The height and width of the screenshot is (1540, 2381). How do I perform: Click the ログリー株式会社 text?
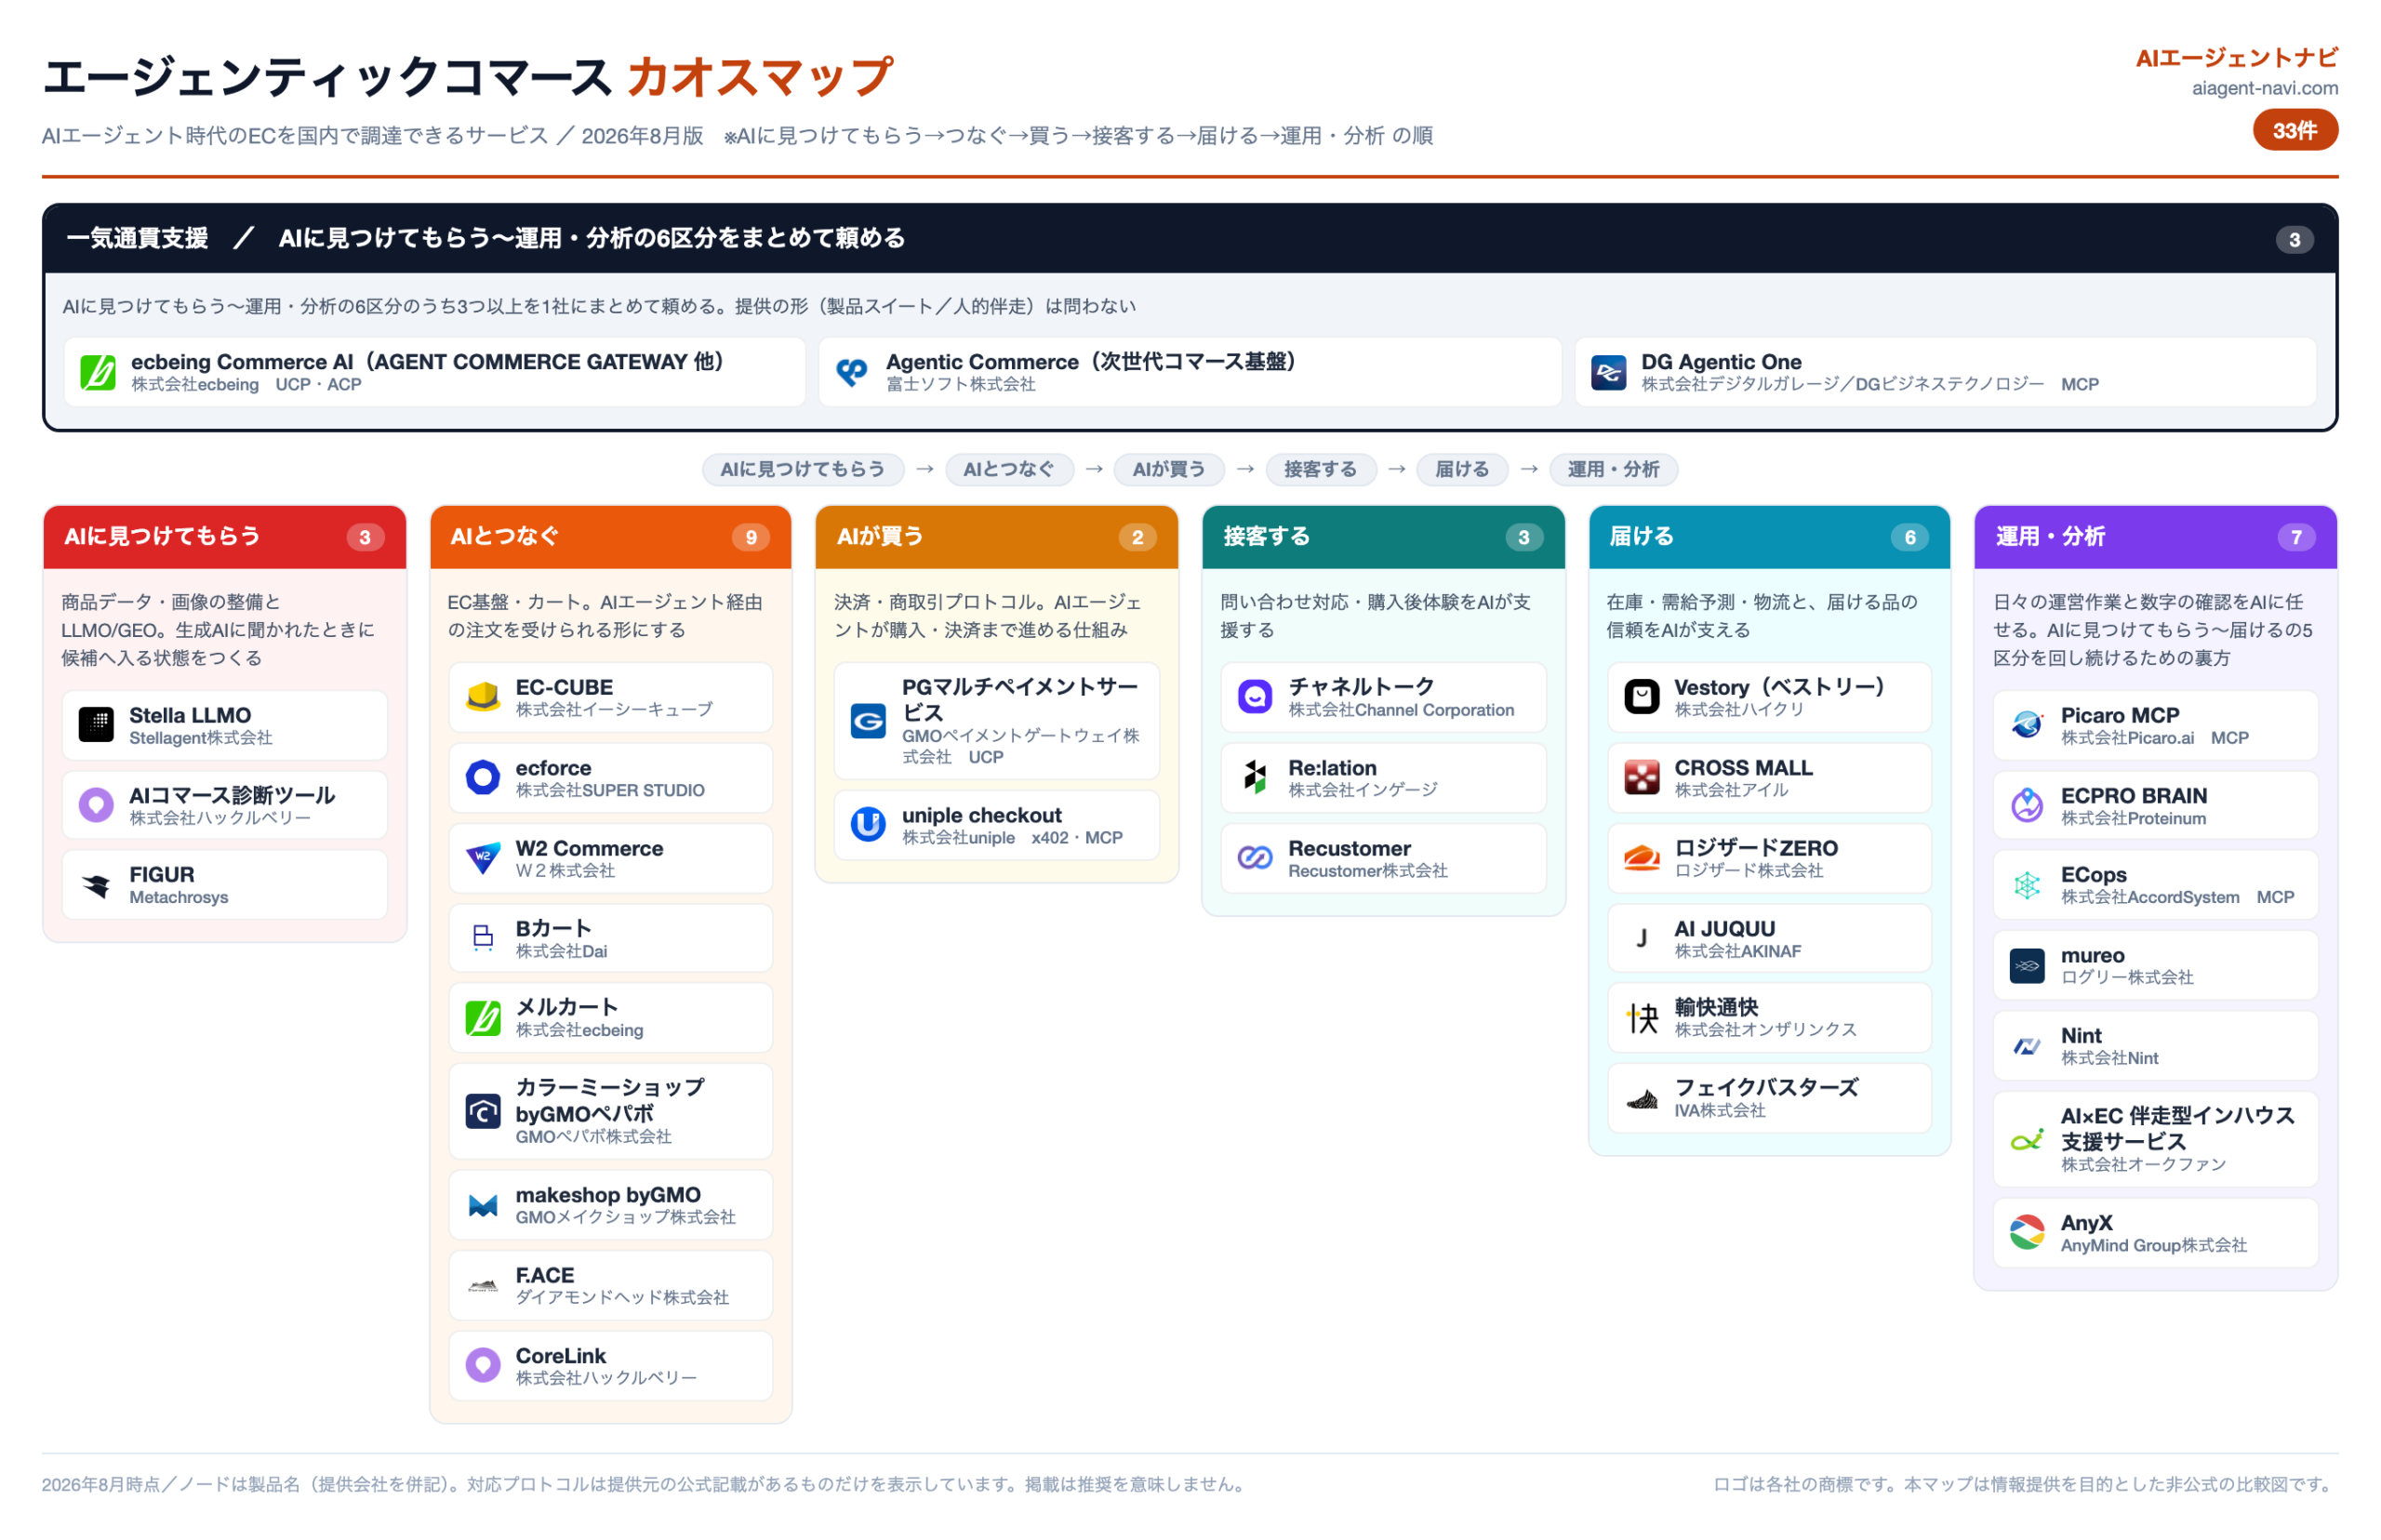2127,978
